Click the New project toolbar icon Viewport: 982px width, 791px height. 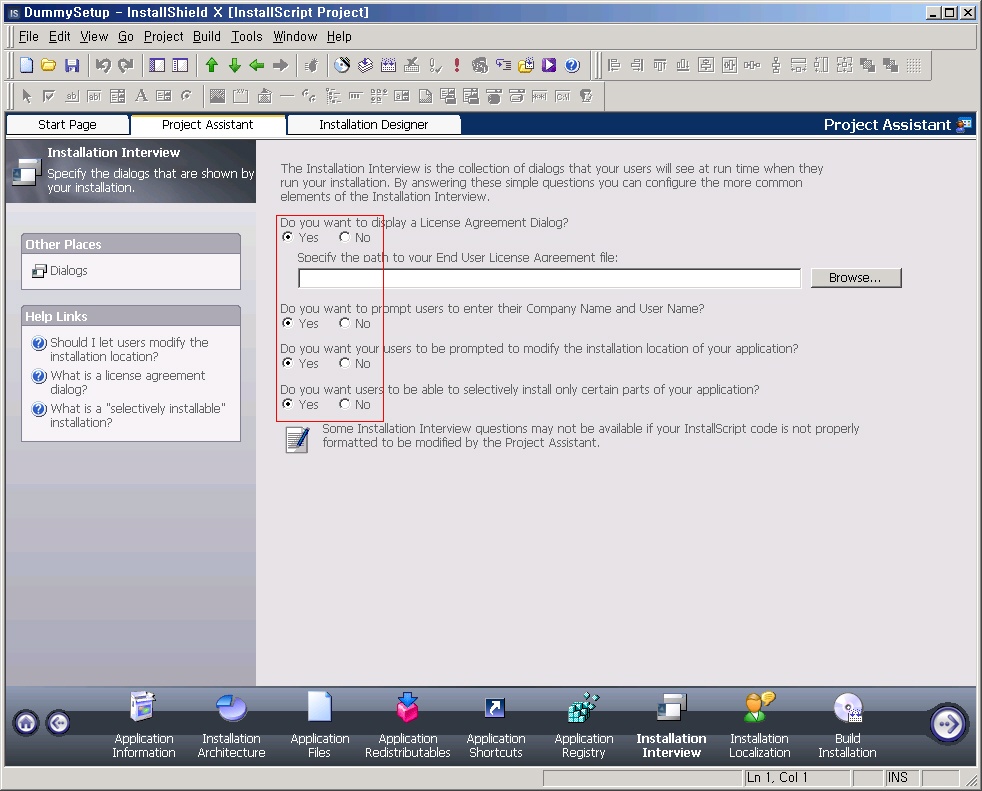pos(27,65)
